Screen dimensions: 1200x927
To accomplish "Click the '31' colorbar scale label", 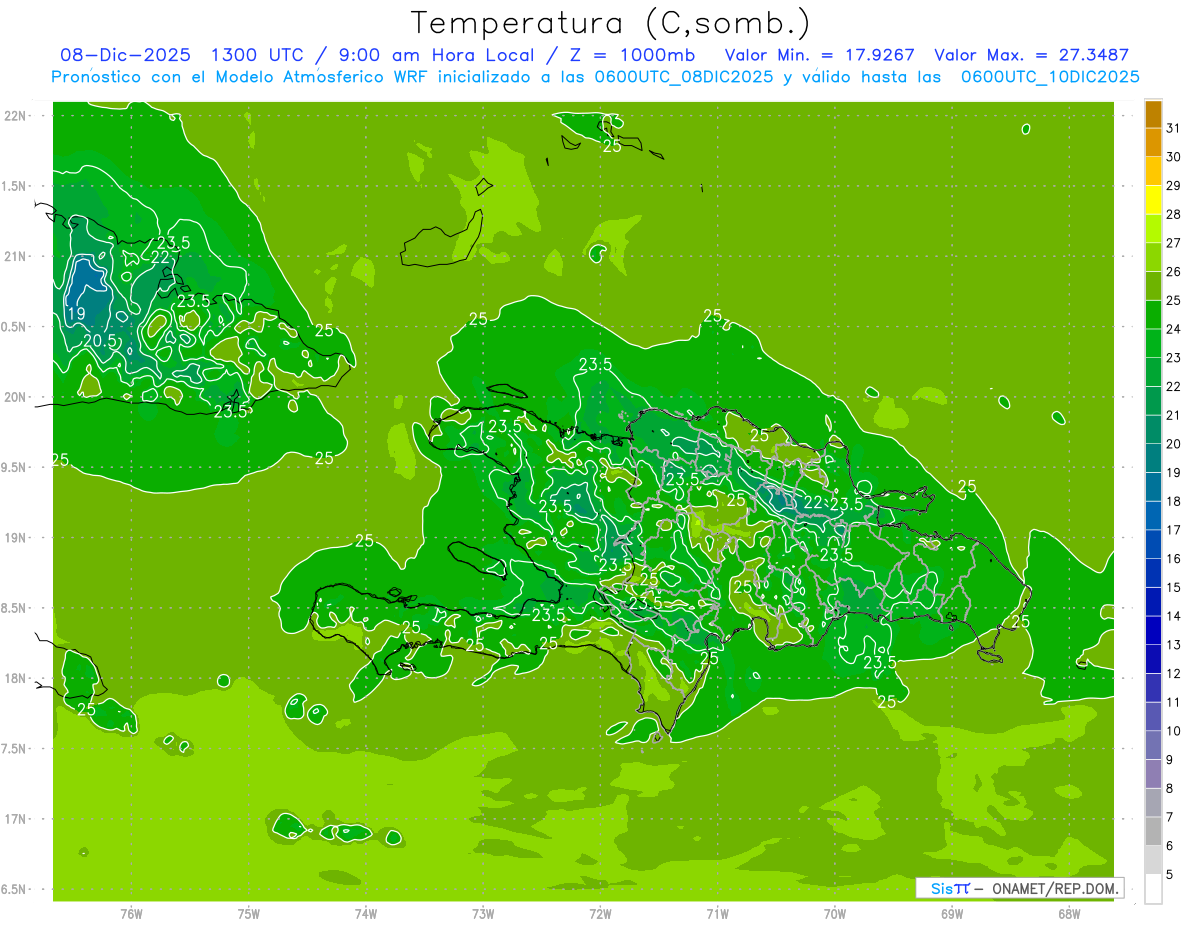I will [1174, 128].
